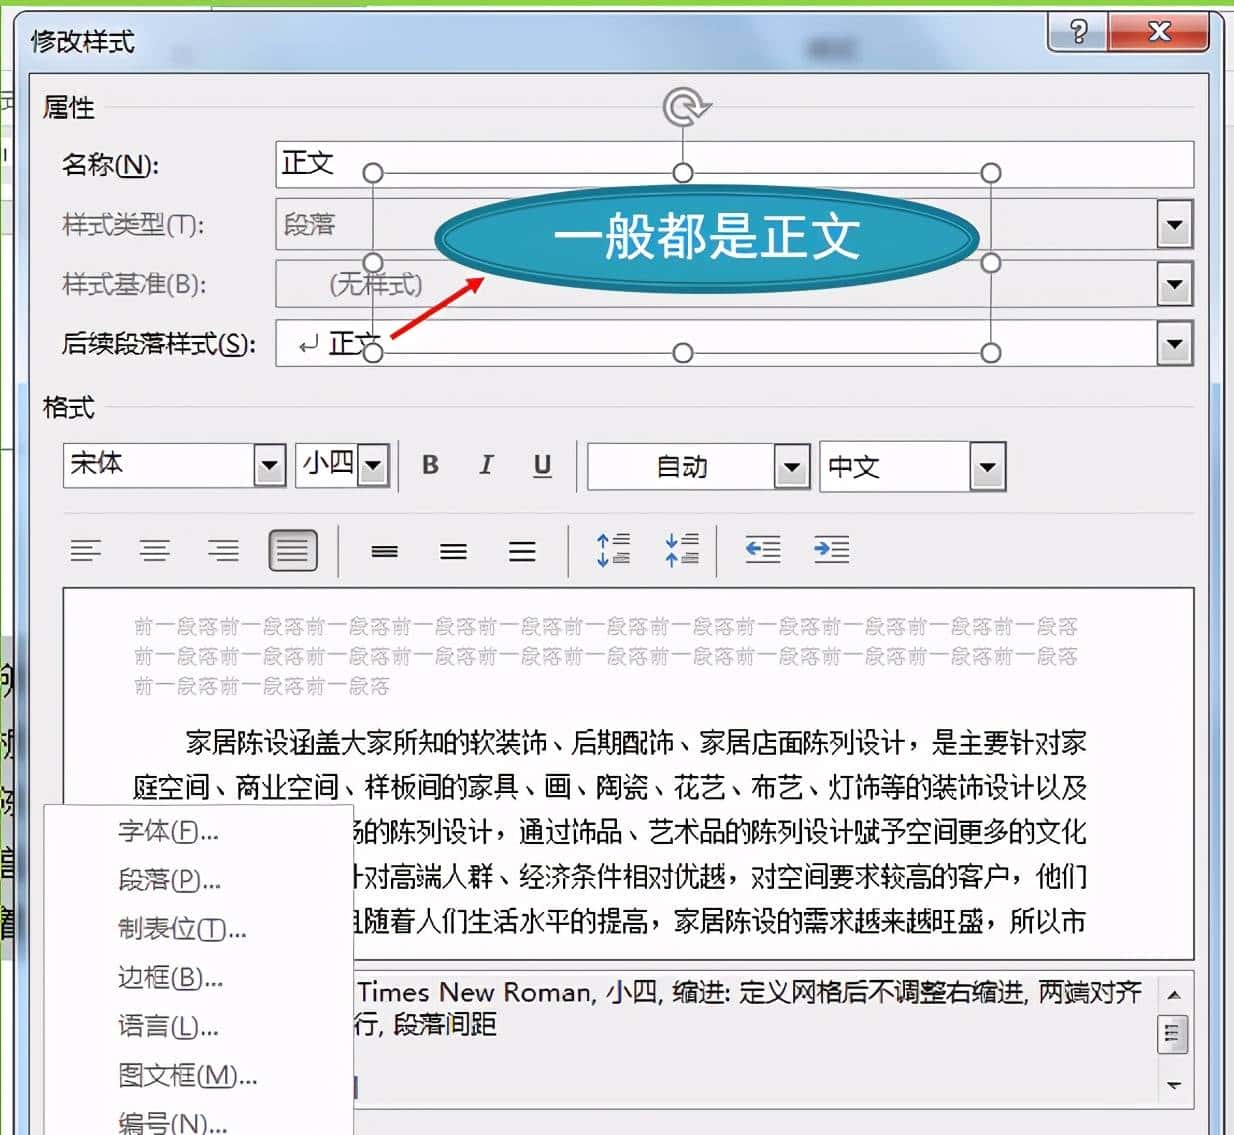The image size is (1234, 1135).
Task: Open the 宋体 font dropdown
Action: (268, 465)
